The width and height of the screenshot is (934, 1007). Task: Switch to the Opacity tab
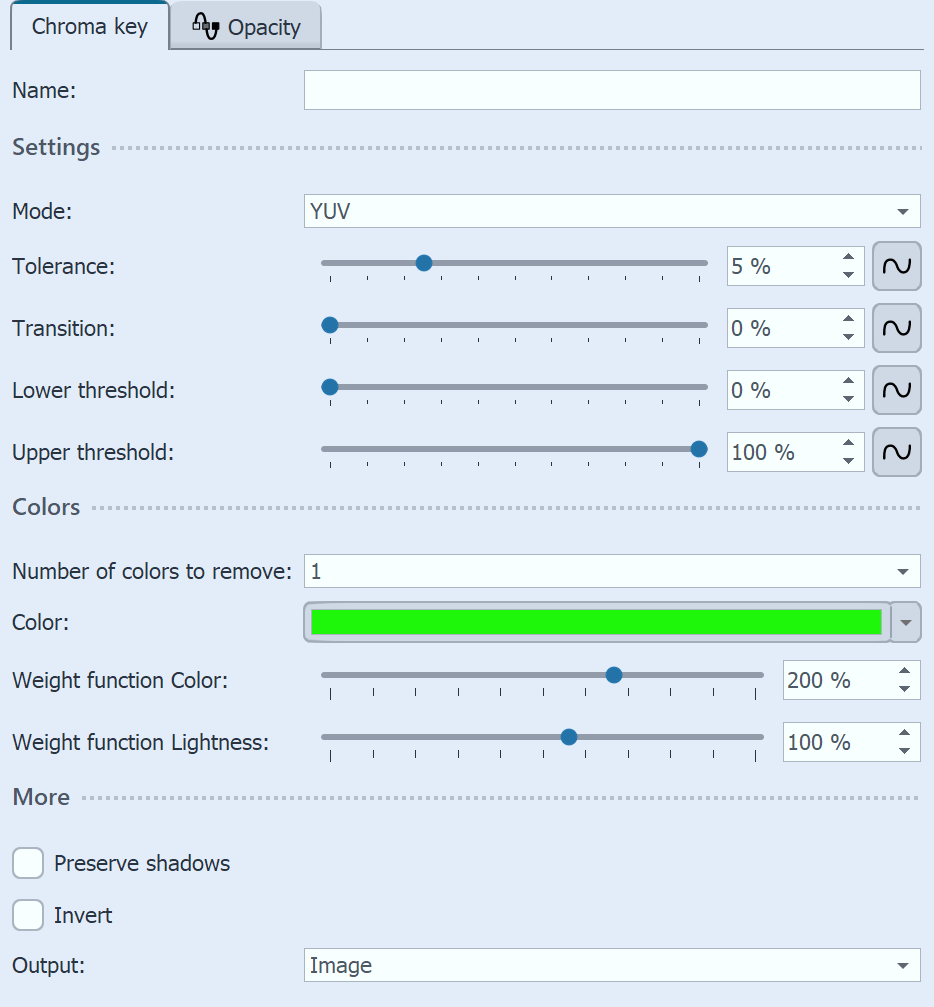245,27
